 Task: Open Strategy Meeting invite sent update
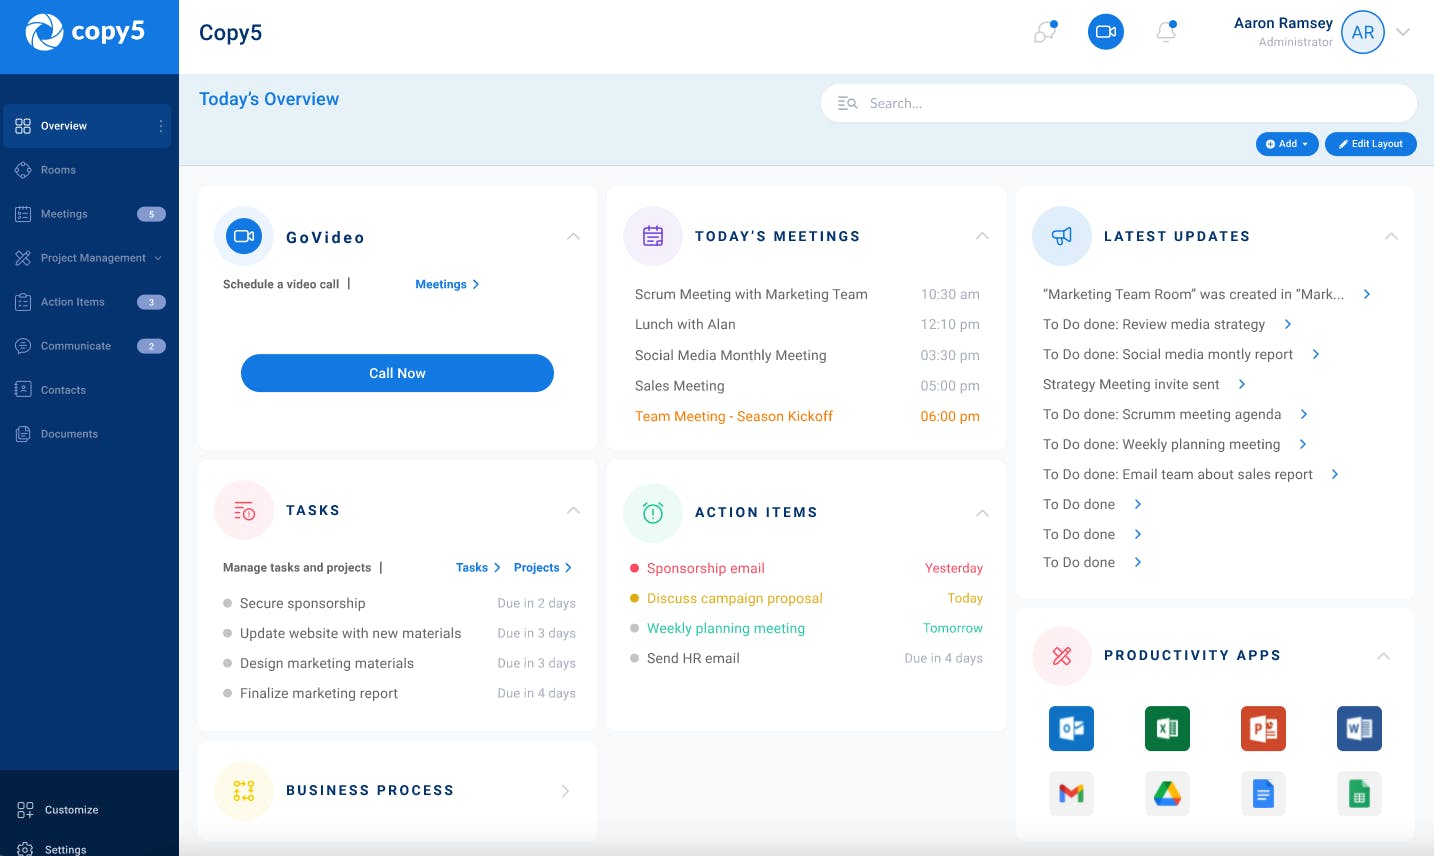click(x=1131, y=384)
